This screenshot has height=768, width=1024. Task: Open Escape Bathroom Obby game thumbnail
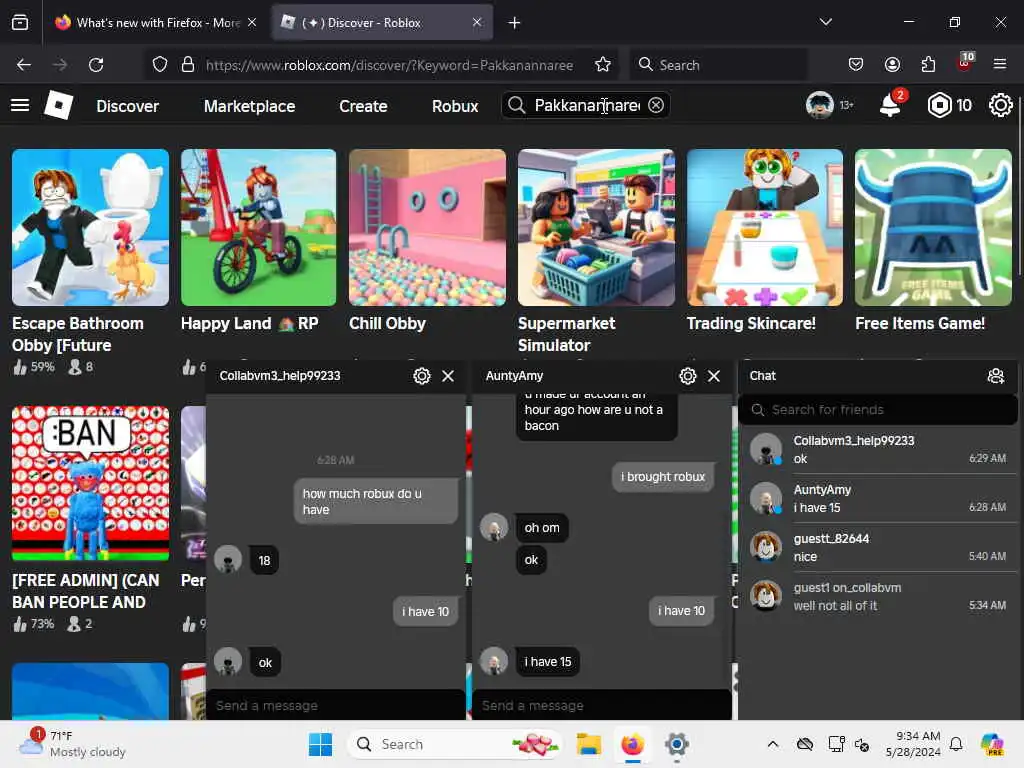pyautogui.click(x=90, y=227)
